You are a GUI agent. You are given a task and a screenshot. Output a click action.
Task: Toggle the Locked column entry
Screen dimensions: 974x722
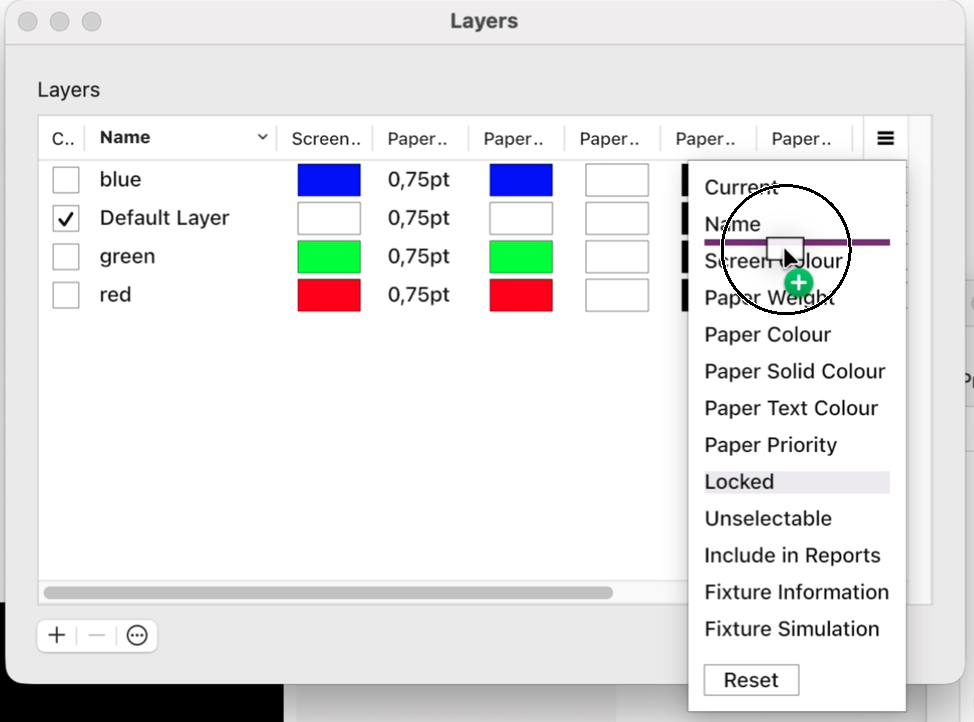point(739,481)
